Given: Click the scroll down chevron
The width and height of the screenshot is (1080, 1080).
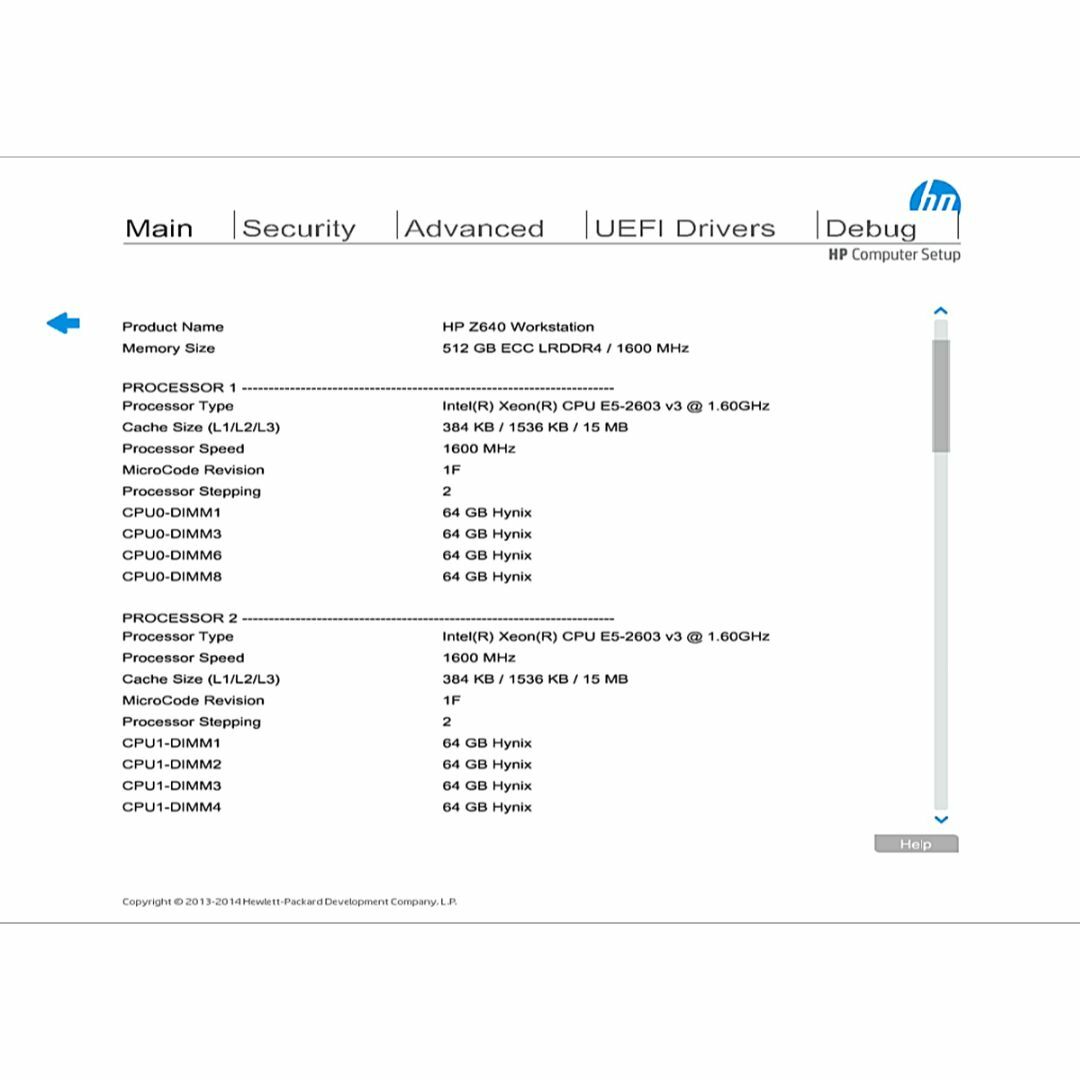Looking at the screenshot, I should 941,819.
